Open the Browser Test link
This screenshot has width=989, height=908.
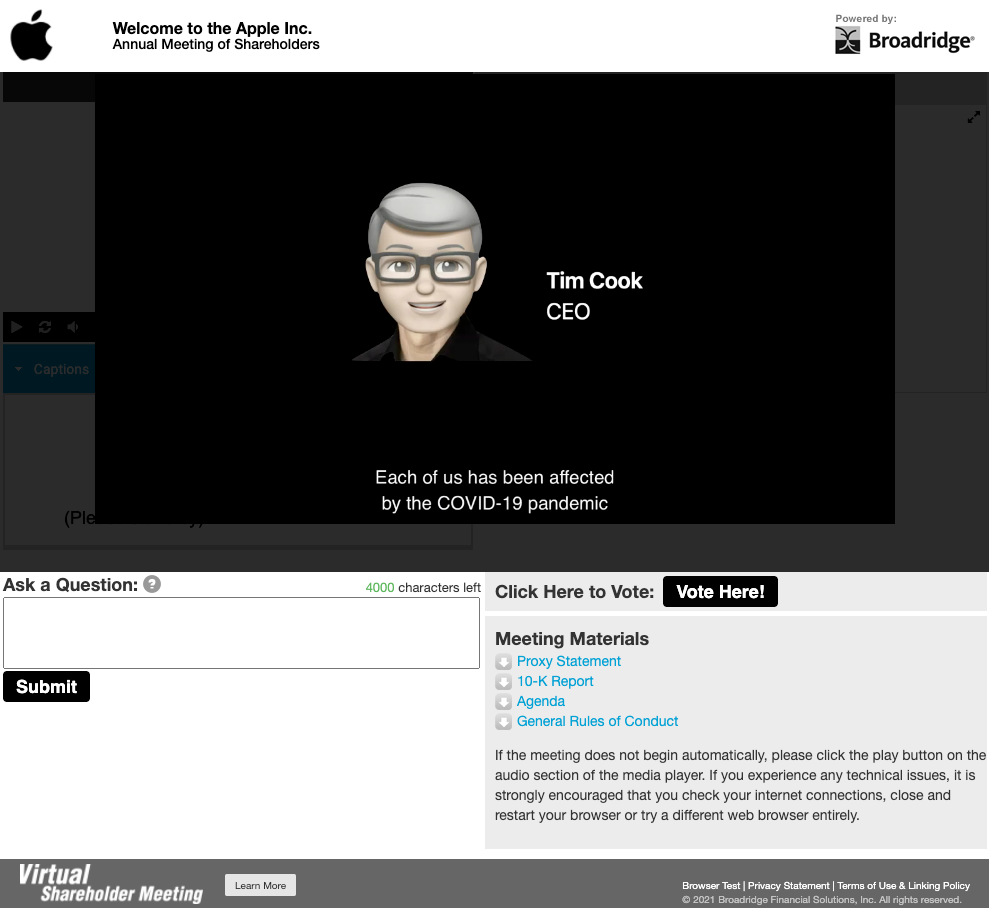point(711,885)
